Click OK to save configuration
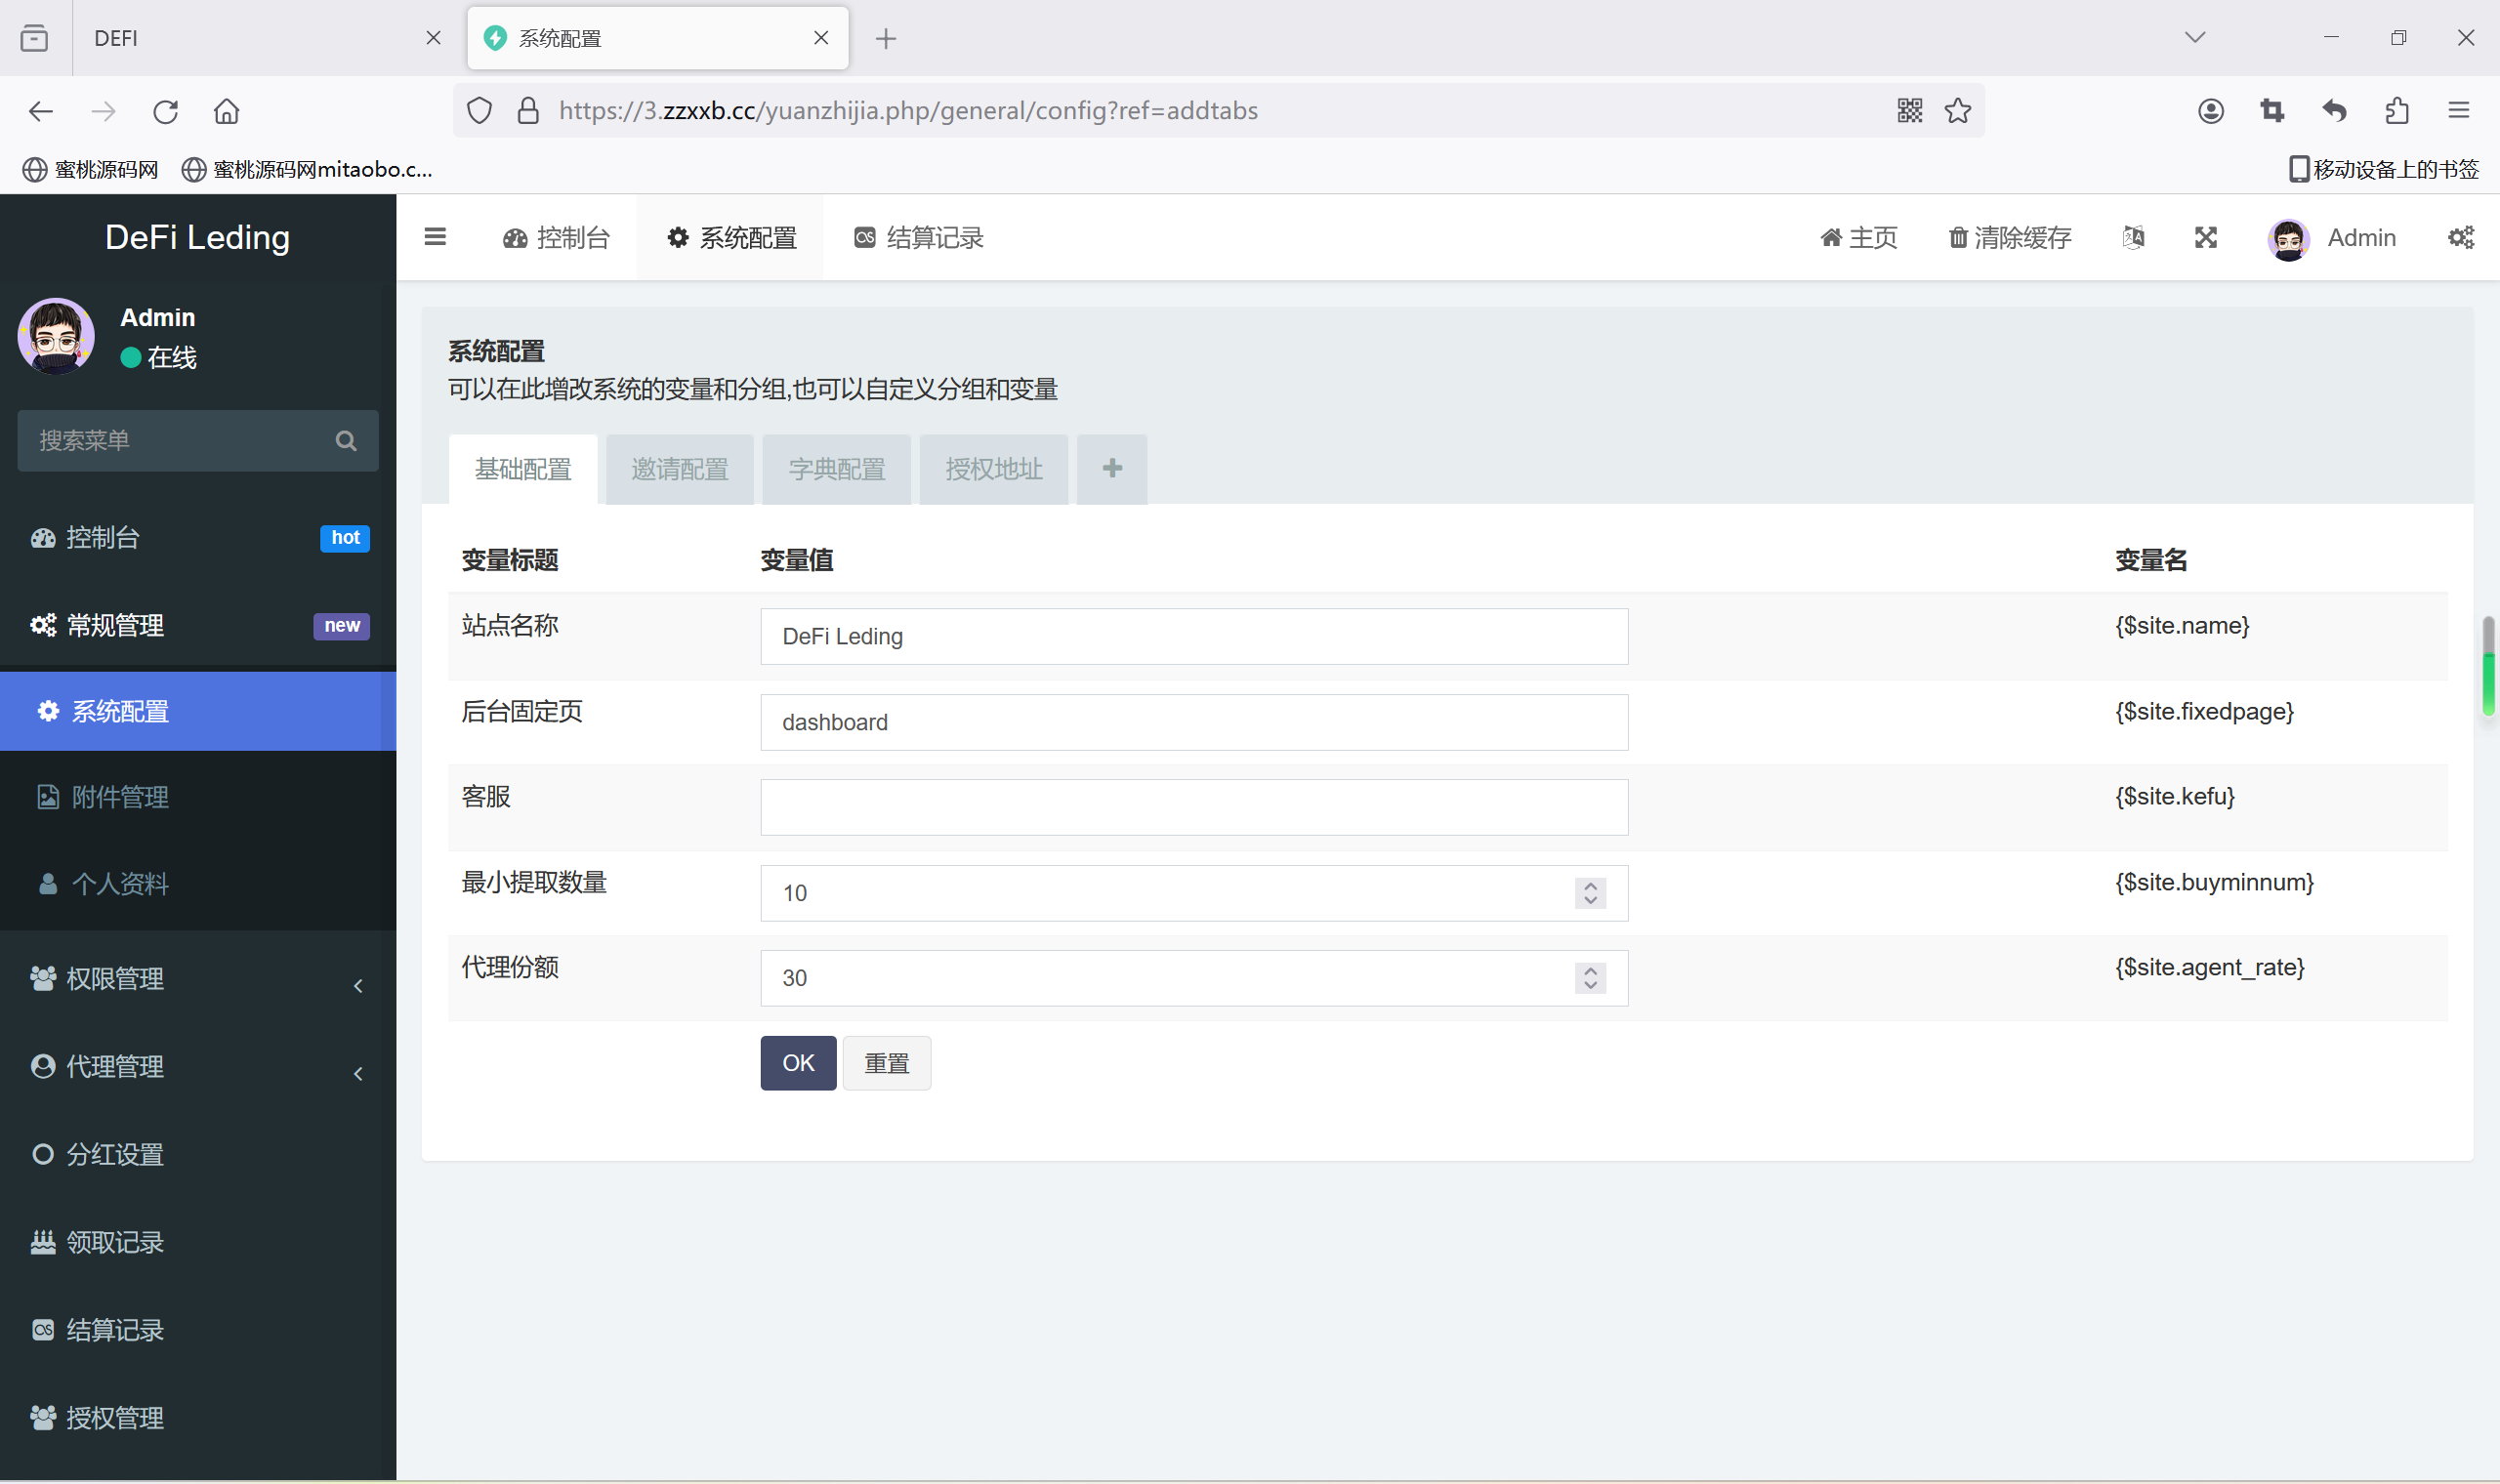This screenshot has height=1484, width=2500. pyautogui.click(x=799, y=1062)
